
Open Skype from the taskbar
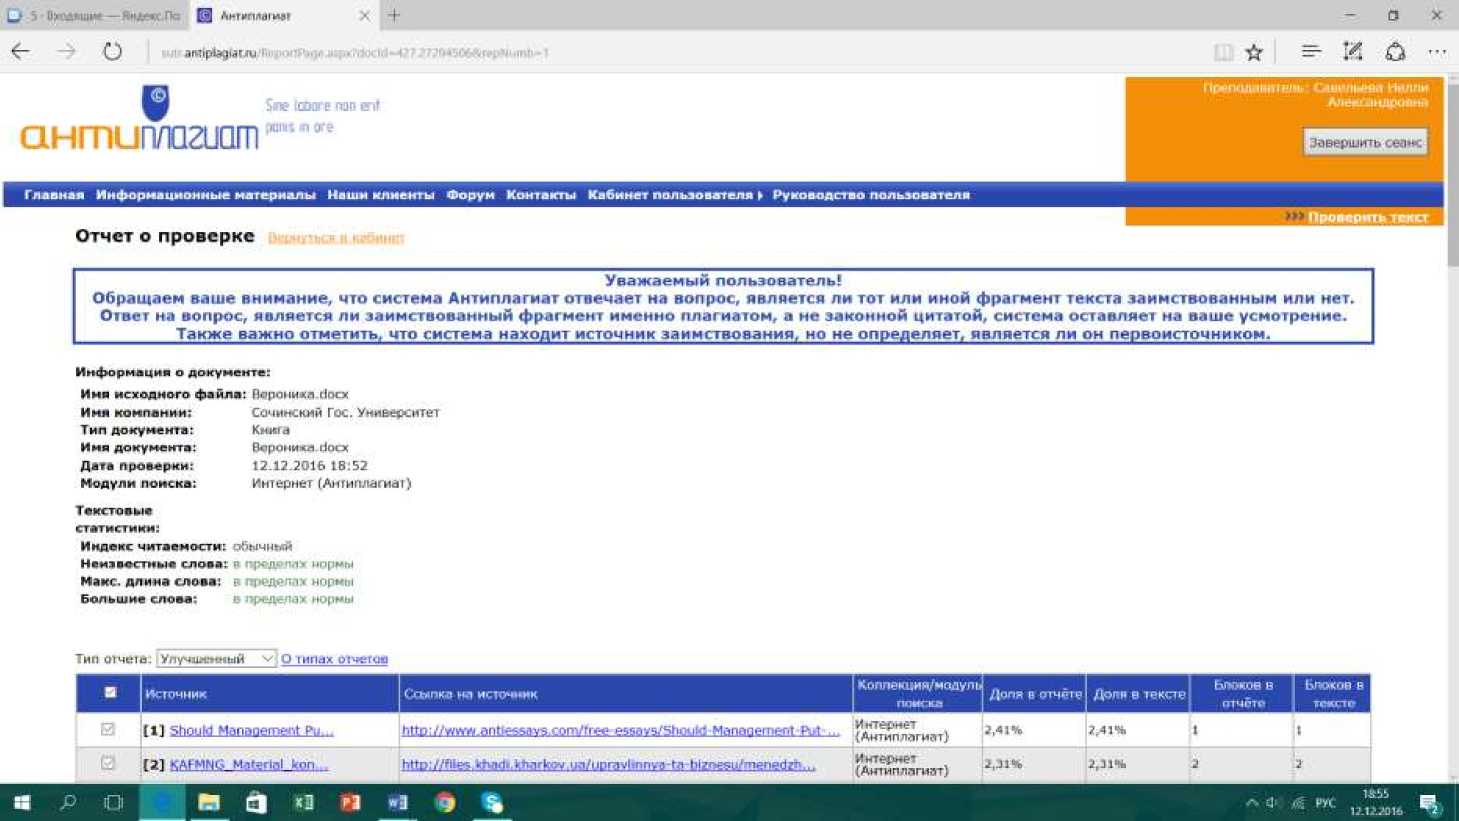point(491,802)
